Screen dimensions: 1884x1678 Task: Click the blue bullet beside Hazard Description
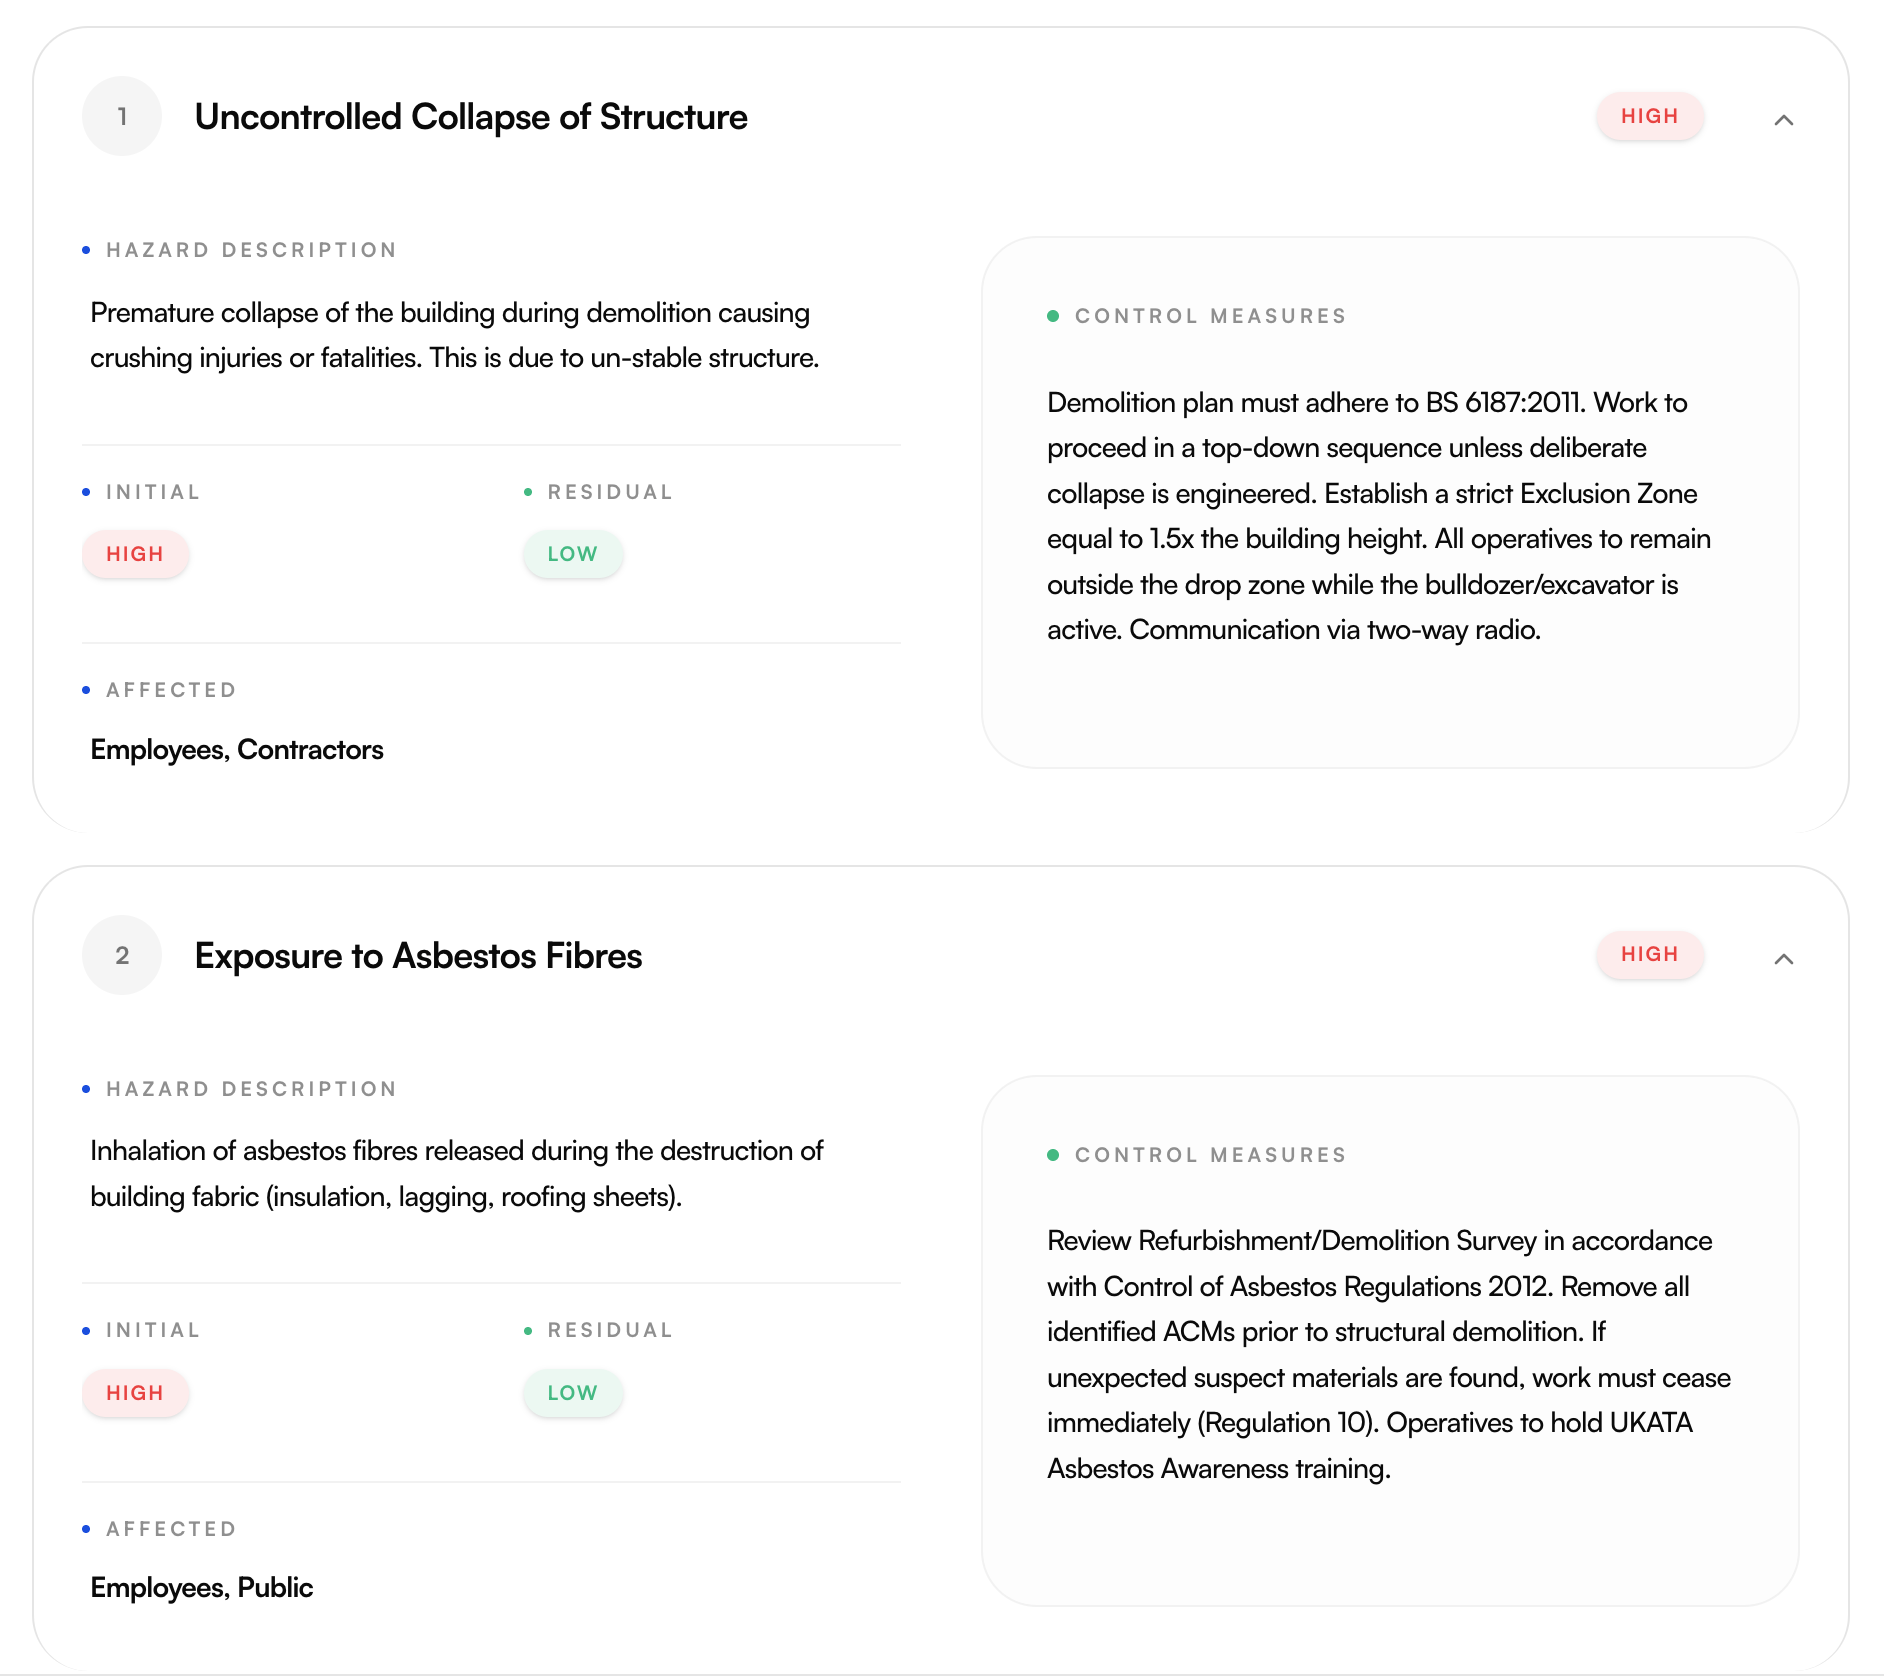pos(88,249)
